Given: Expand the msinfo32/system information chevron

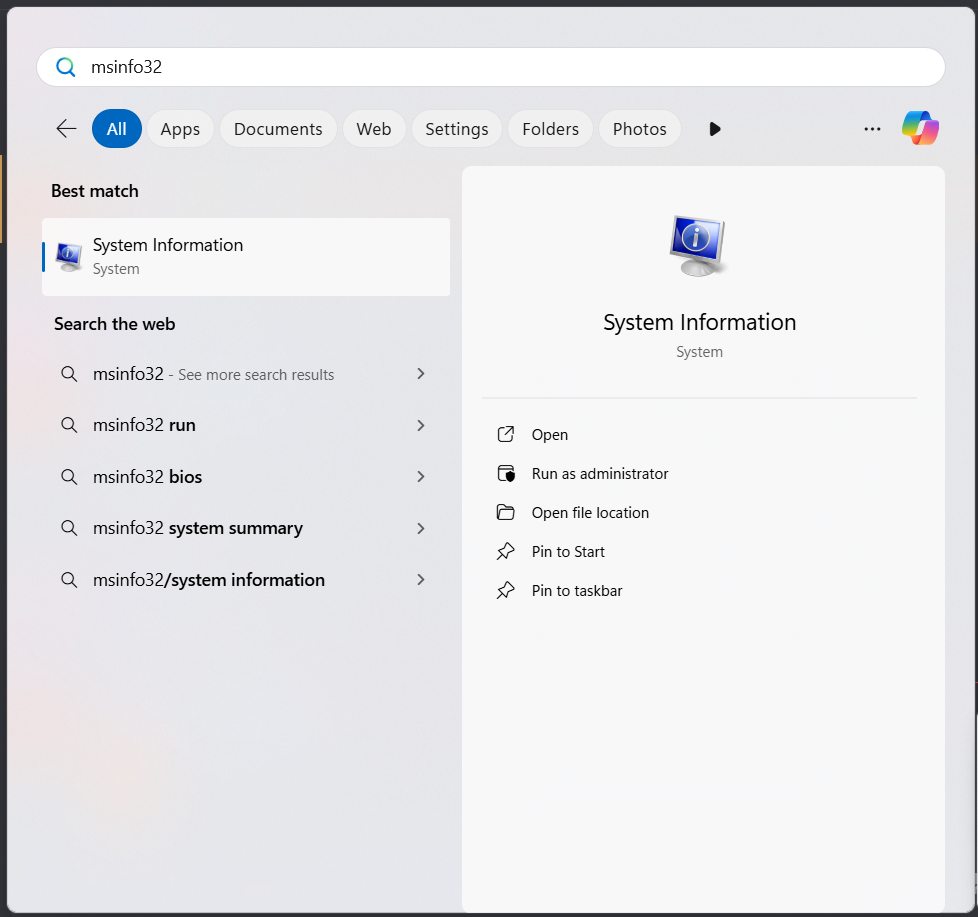Looking at the screenshot, I should 421,580.
